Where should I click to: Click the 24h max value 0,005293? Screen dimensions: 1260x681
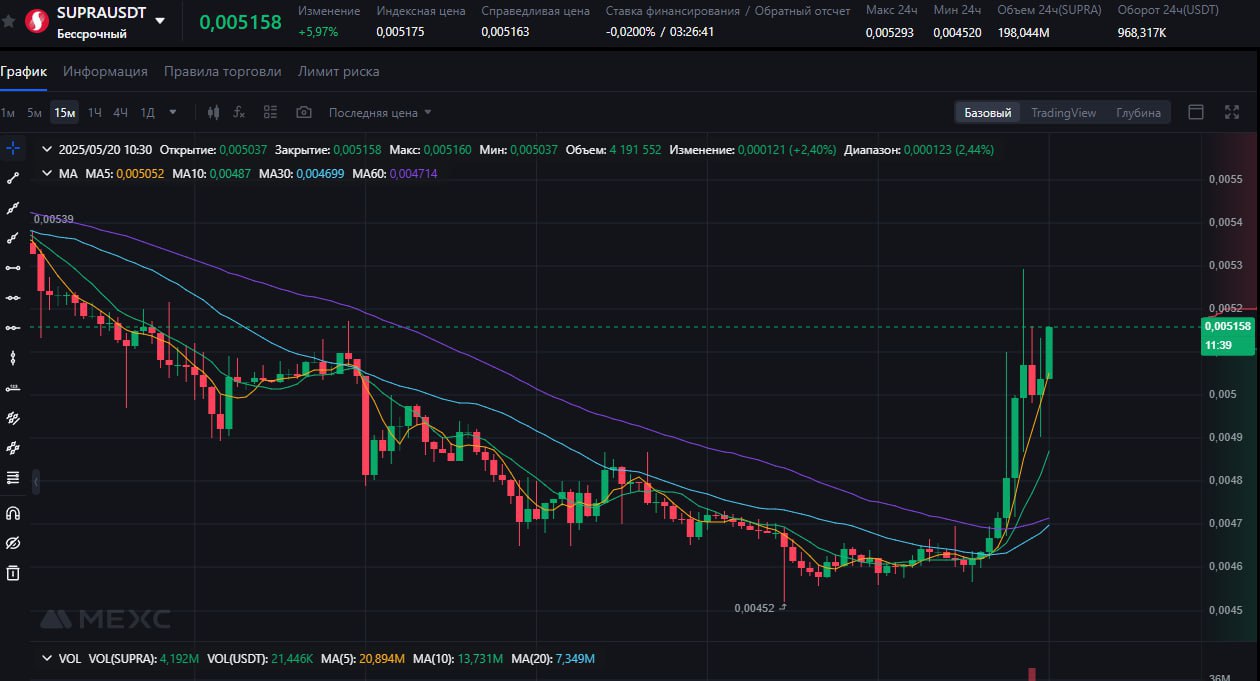click(x=890, y=32)
